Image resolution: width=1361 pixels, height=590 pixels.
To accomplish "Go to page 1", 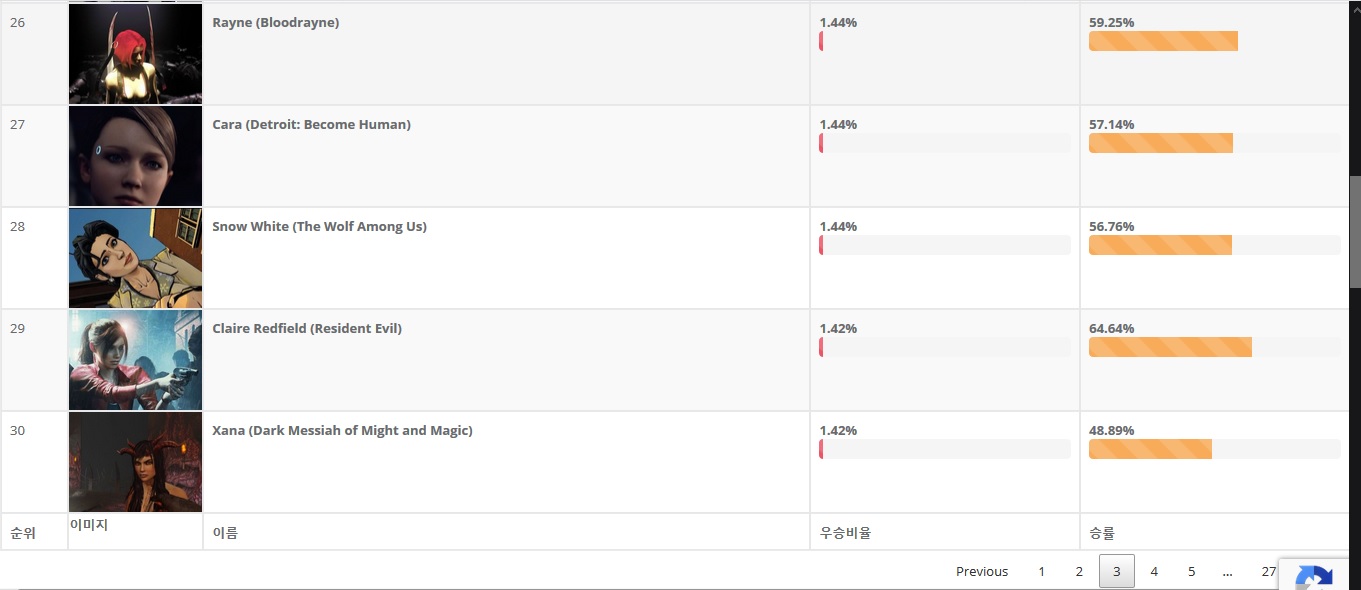I will point(1041,571).
